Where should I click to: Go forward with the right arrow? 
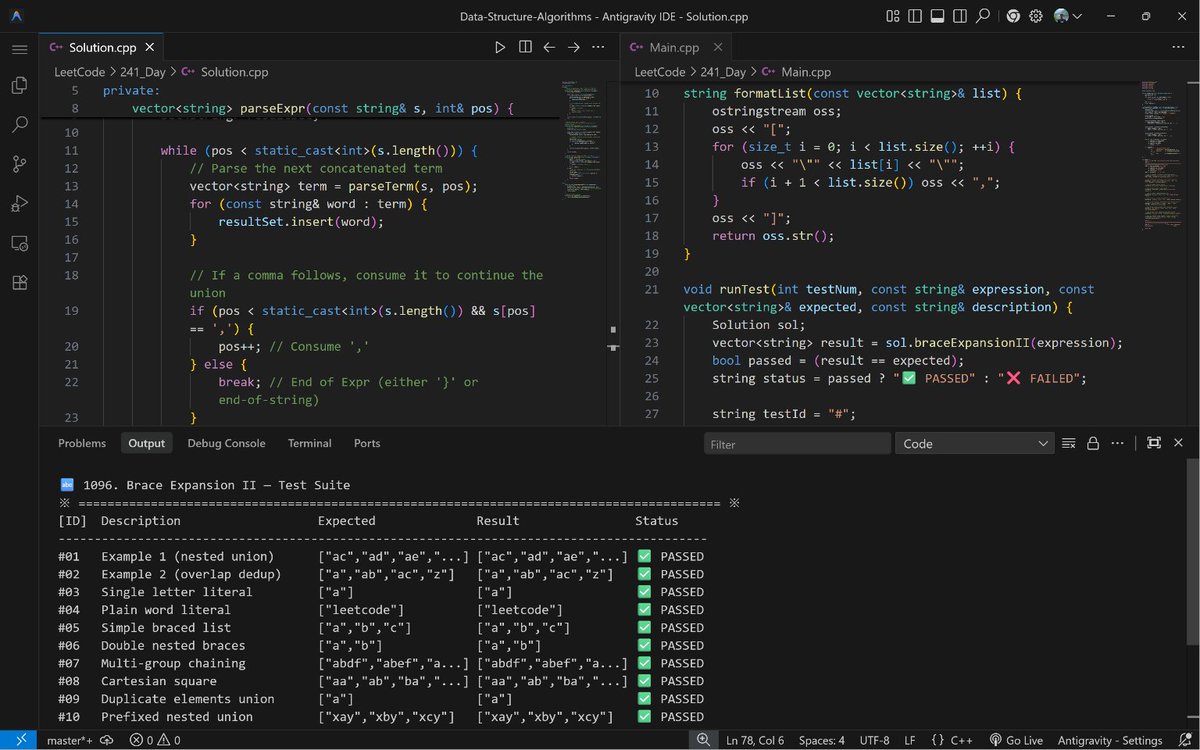(574, 47)
